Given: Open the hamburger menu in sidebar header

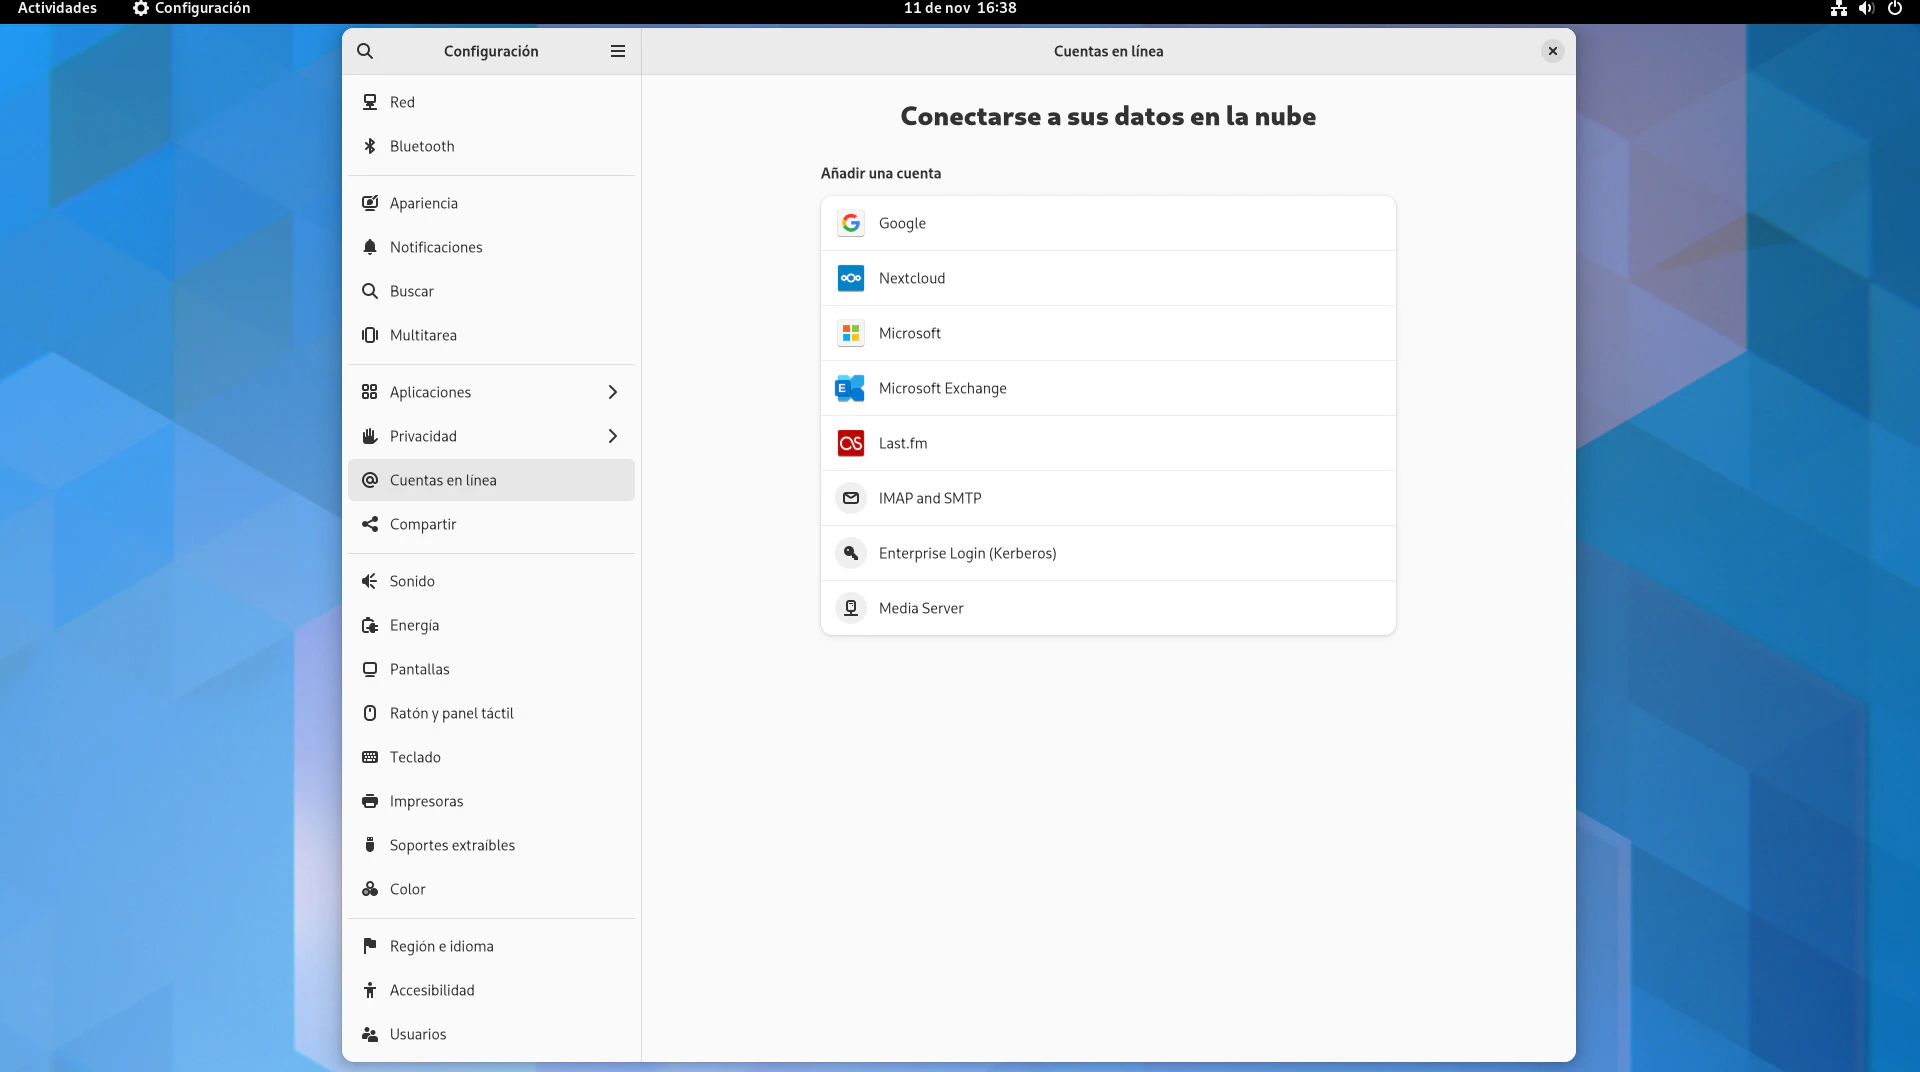Looking at the screenshot, I should (x=618, y=51).
